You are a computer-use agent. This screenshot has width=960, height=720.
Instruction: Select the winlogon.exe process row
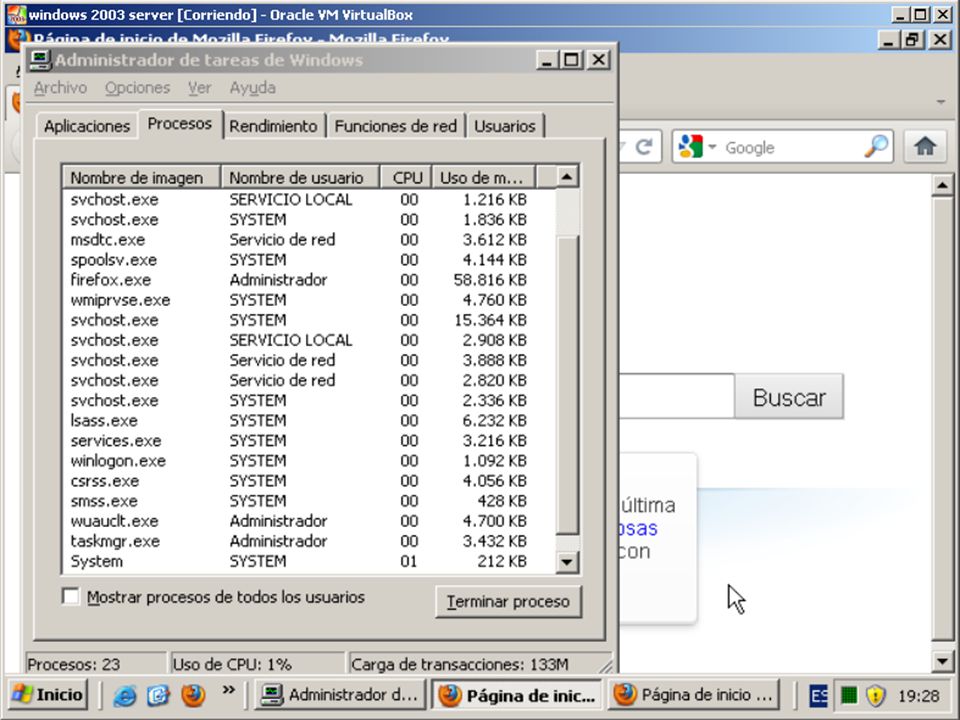(309, 461)
